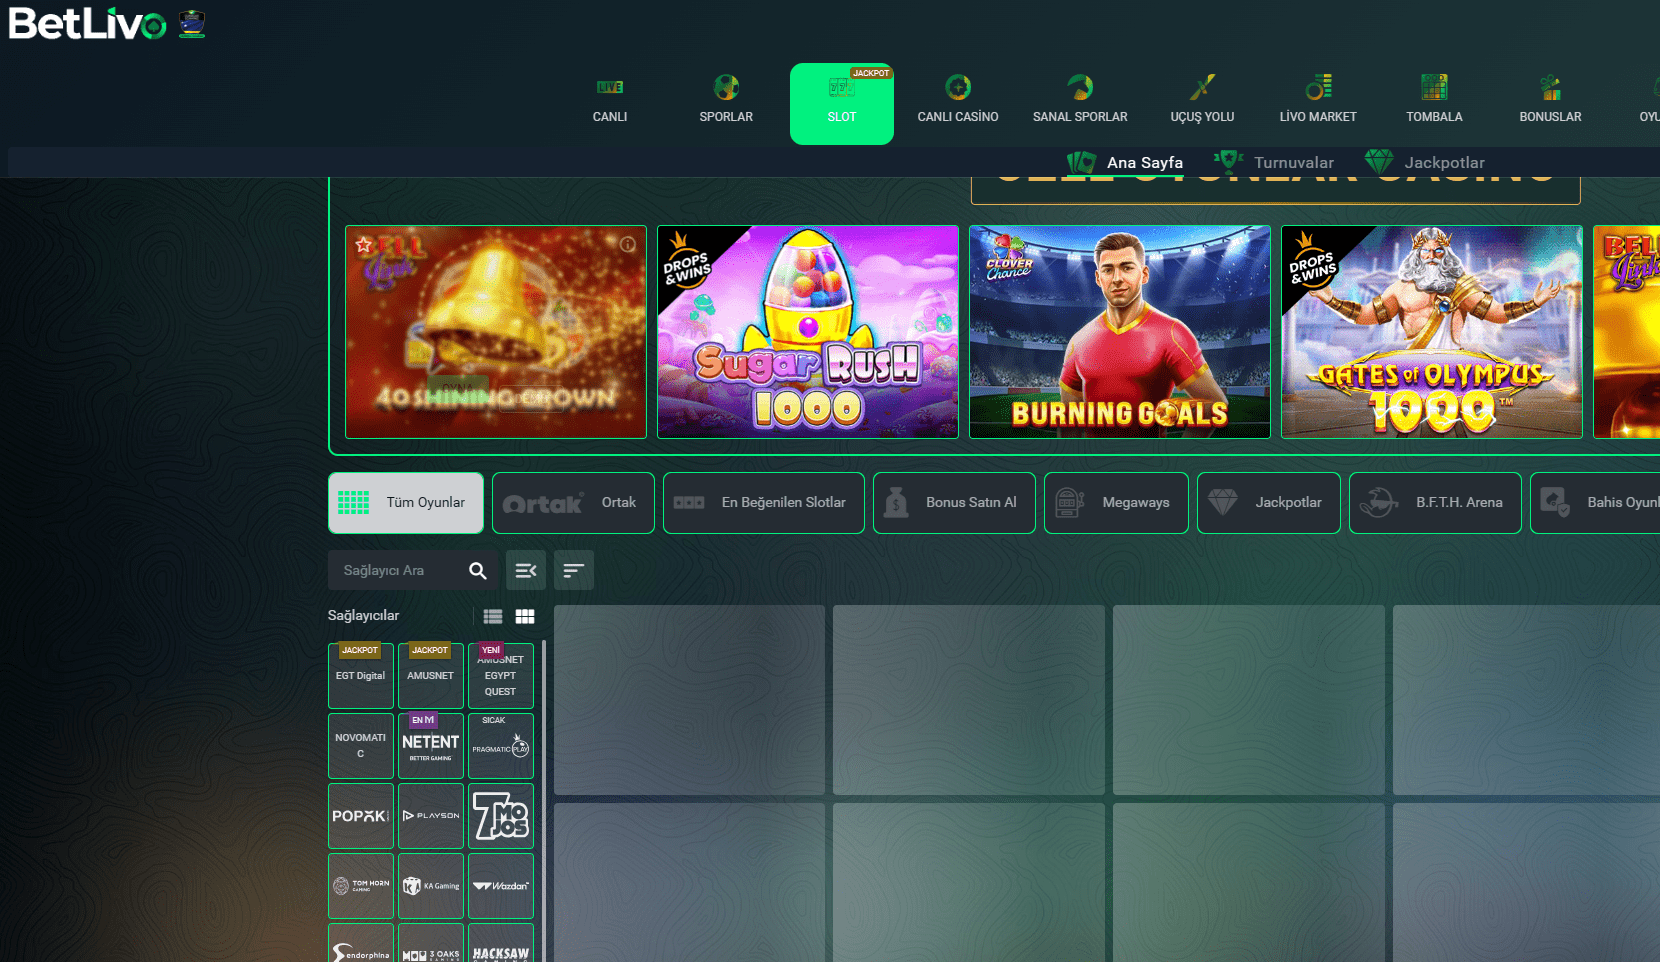
Task: Select the 7Mojos provider logo
Action: tap(501, 816)
